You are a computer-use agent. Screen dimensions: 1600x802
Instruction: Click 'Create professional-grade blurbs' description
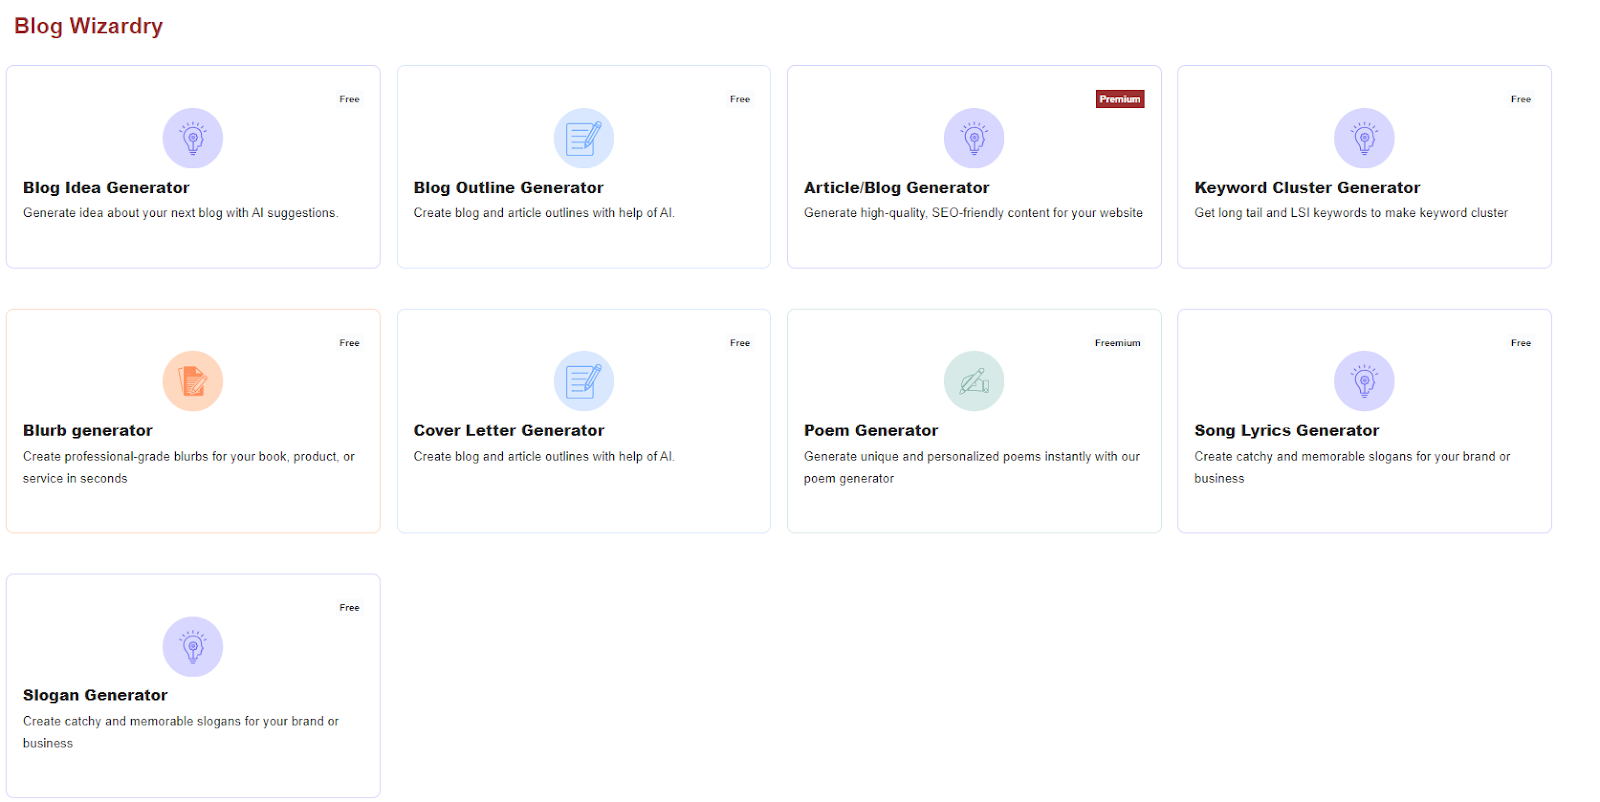[189, 467]
